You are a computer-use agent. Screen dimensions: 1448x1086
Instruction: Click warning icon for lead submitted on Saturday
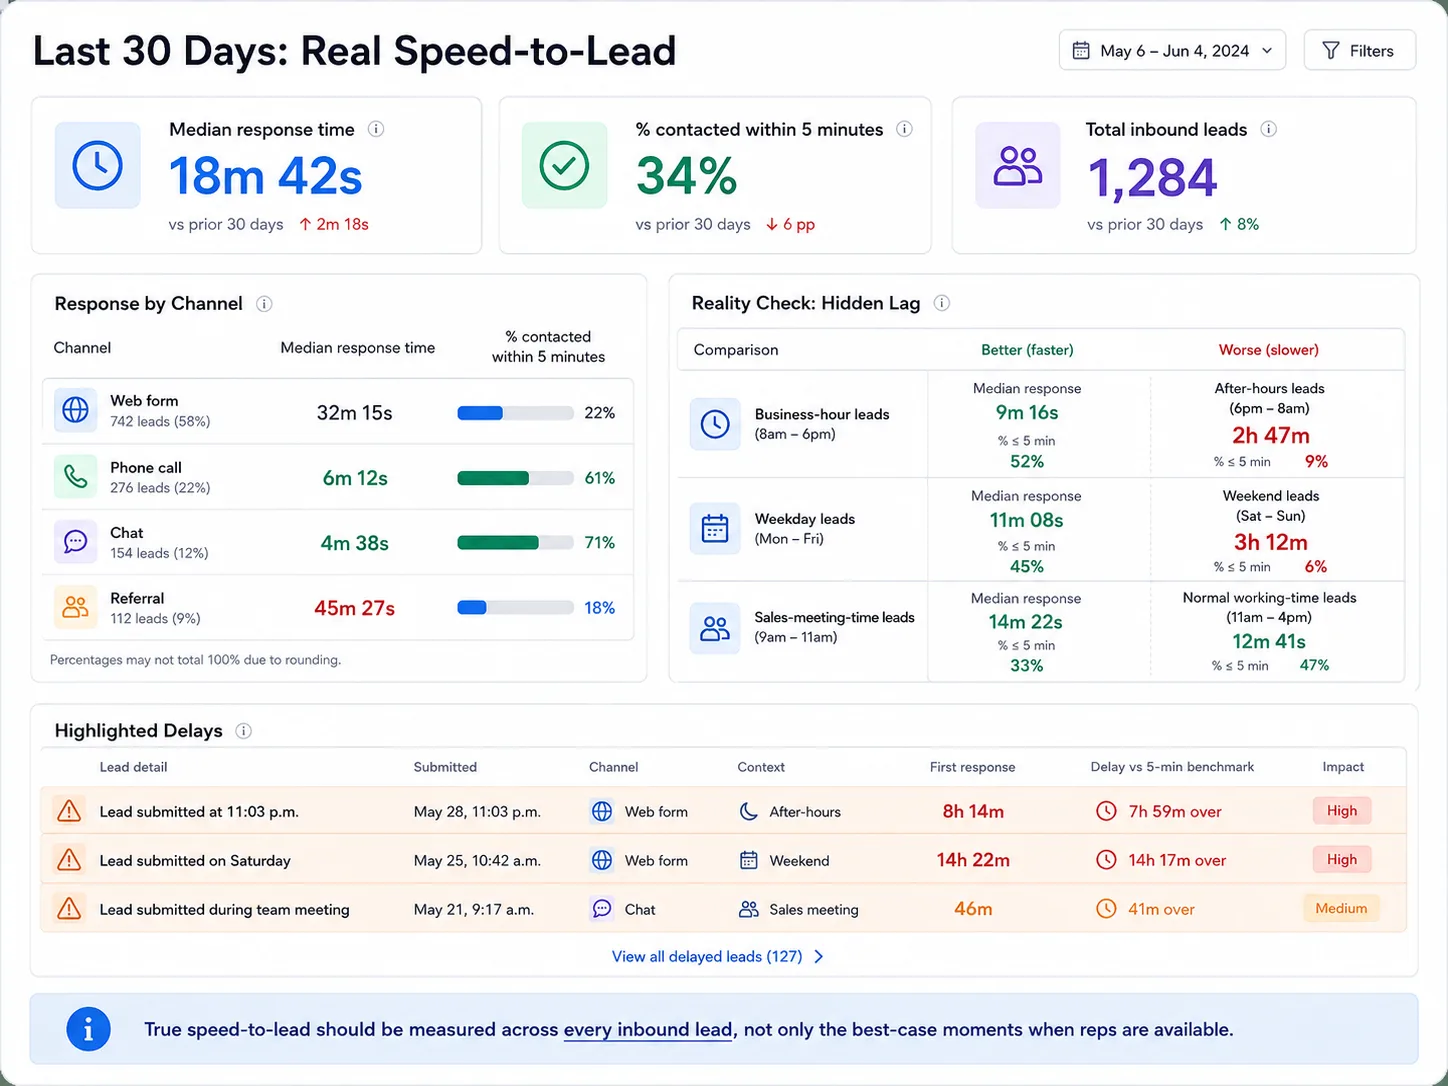click(69, 859)
